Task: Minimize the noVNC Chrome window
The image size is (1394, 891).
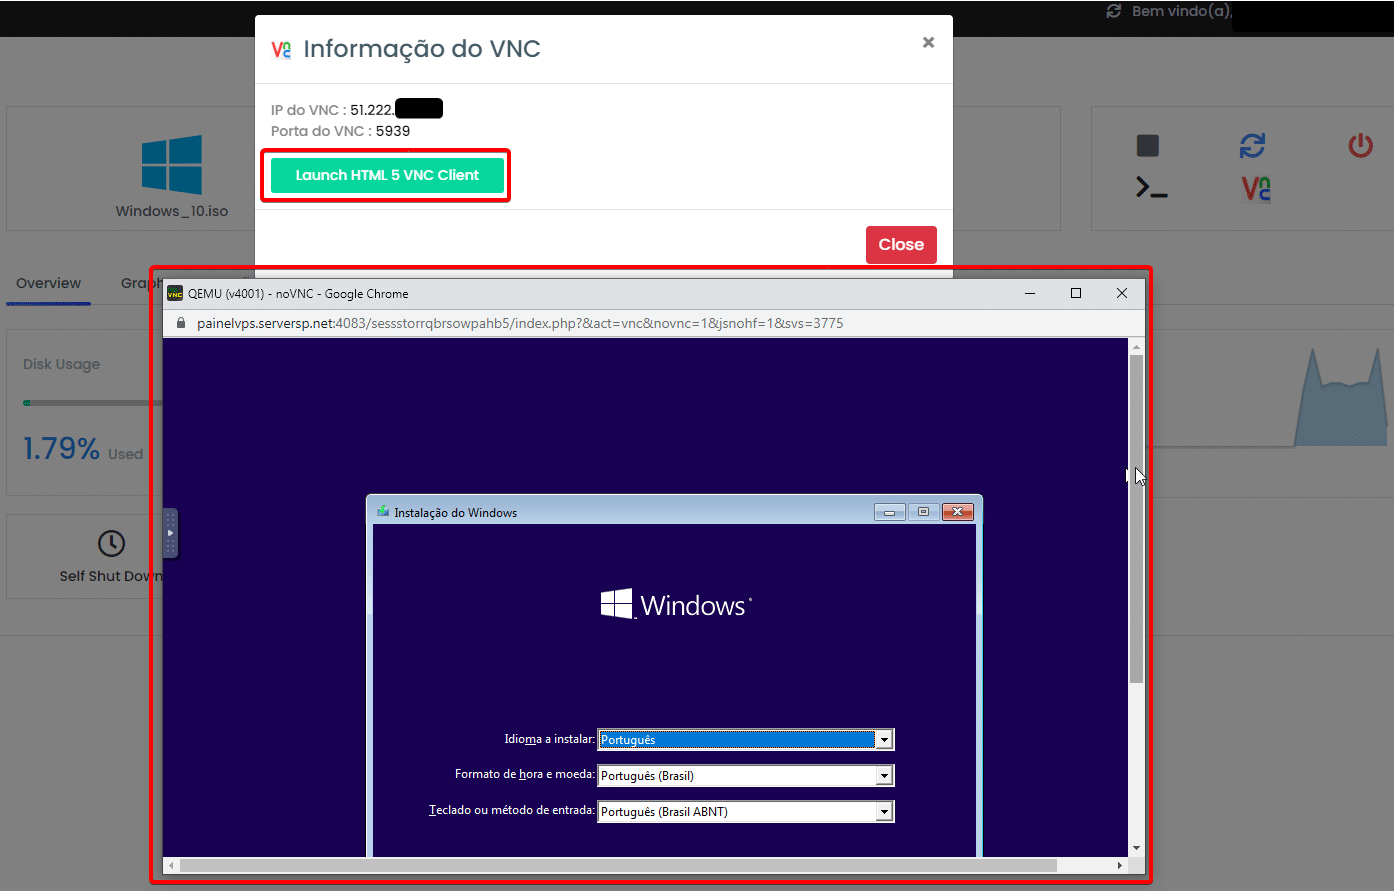Action: tap(1030, 293)
